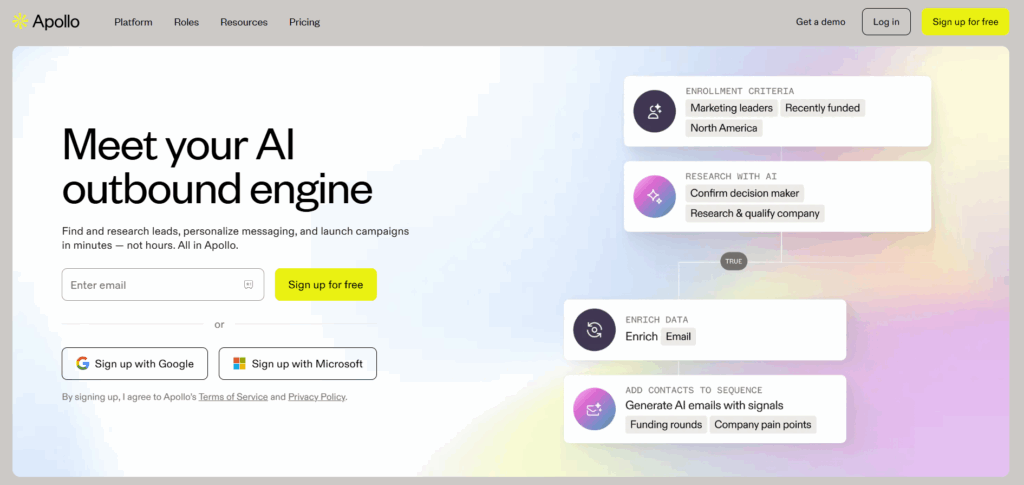Select the Funding rounds tag
1024x485 pixels.
click(x=666, y=425)
